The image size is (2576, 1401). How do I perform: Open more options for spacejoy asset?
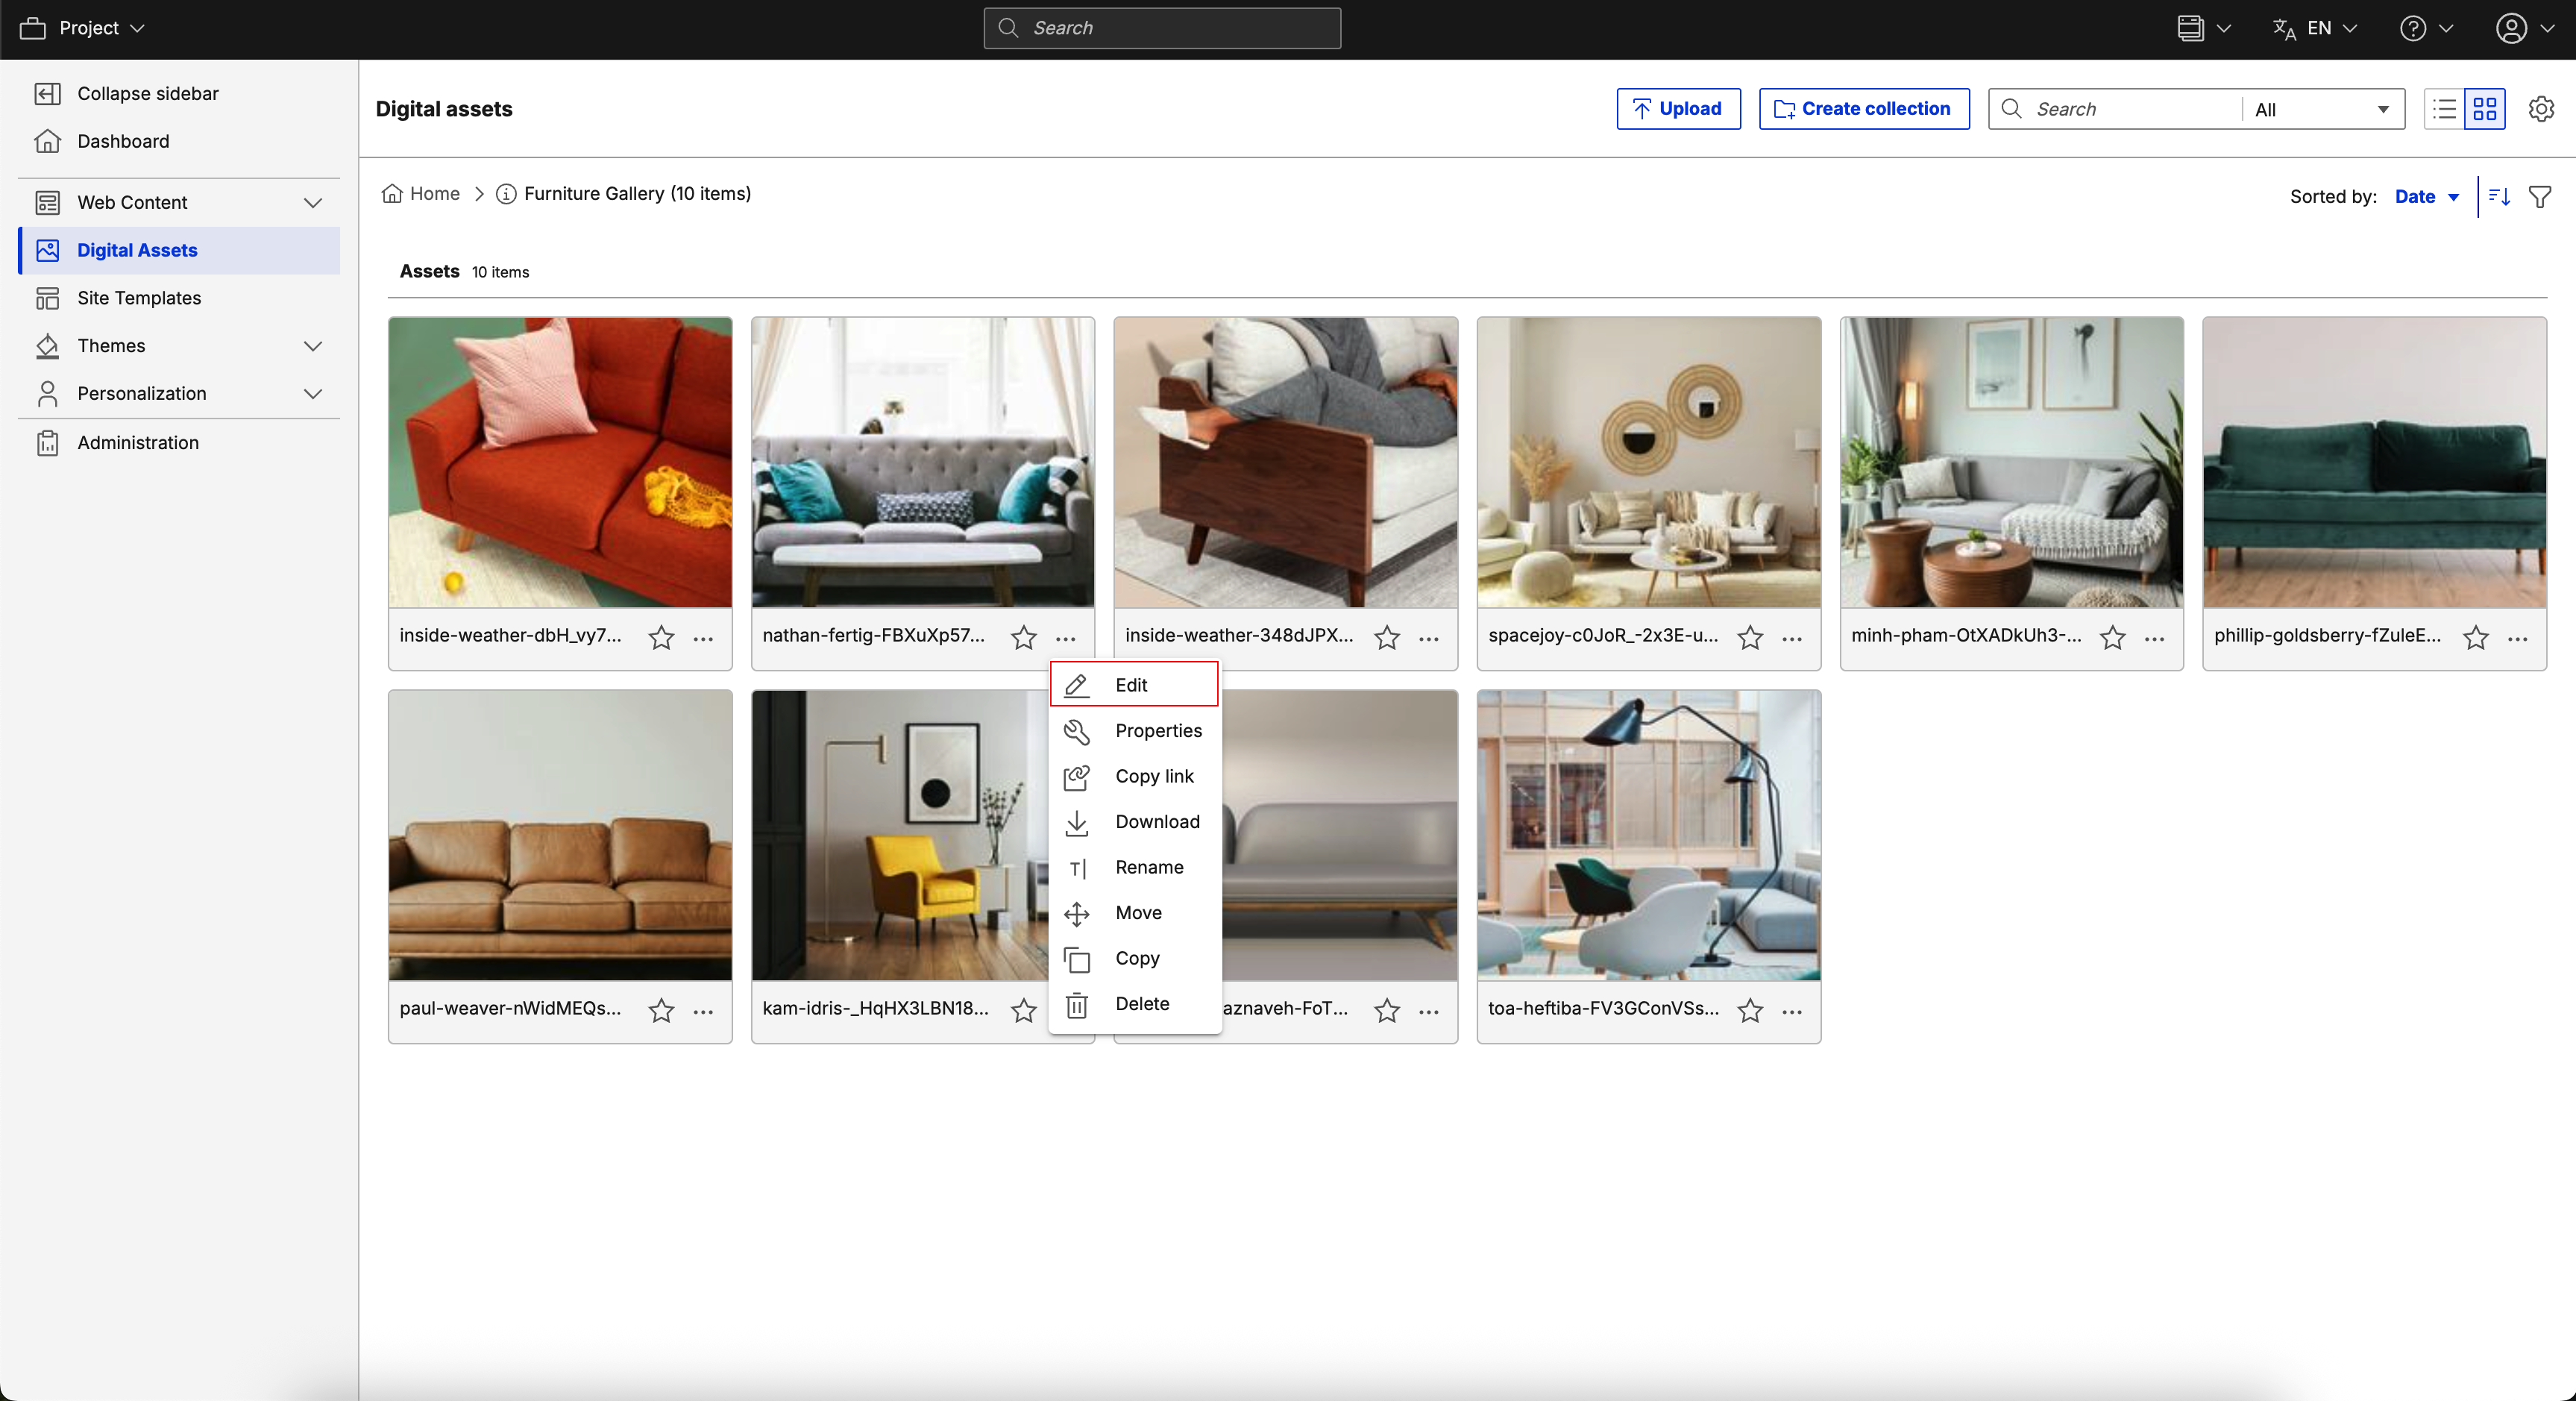[1791, 638]
